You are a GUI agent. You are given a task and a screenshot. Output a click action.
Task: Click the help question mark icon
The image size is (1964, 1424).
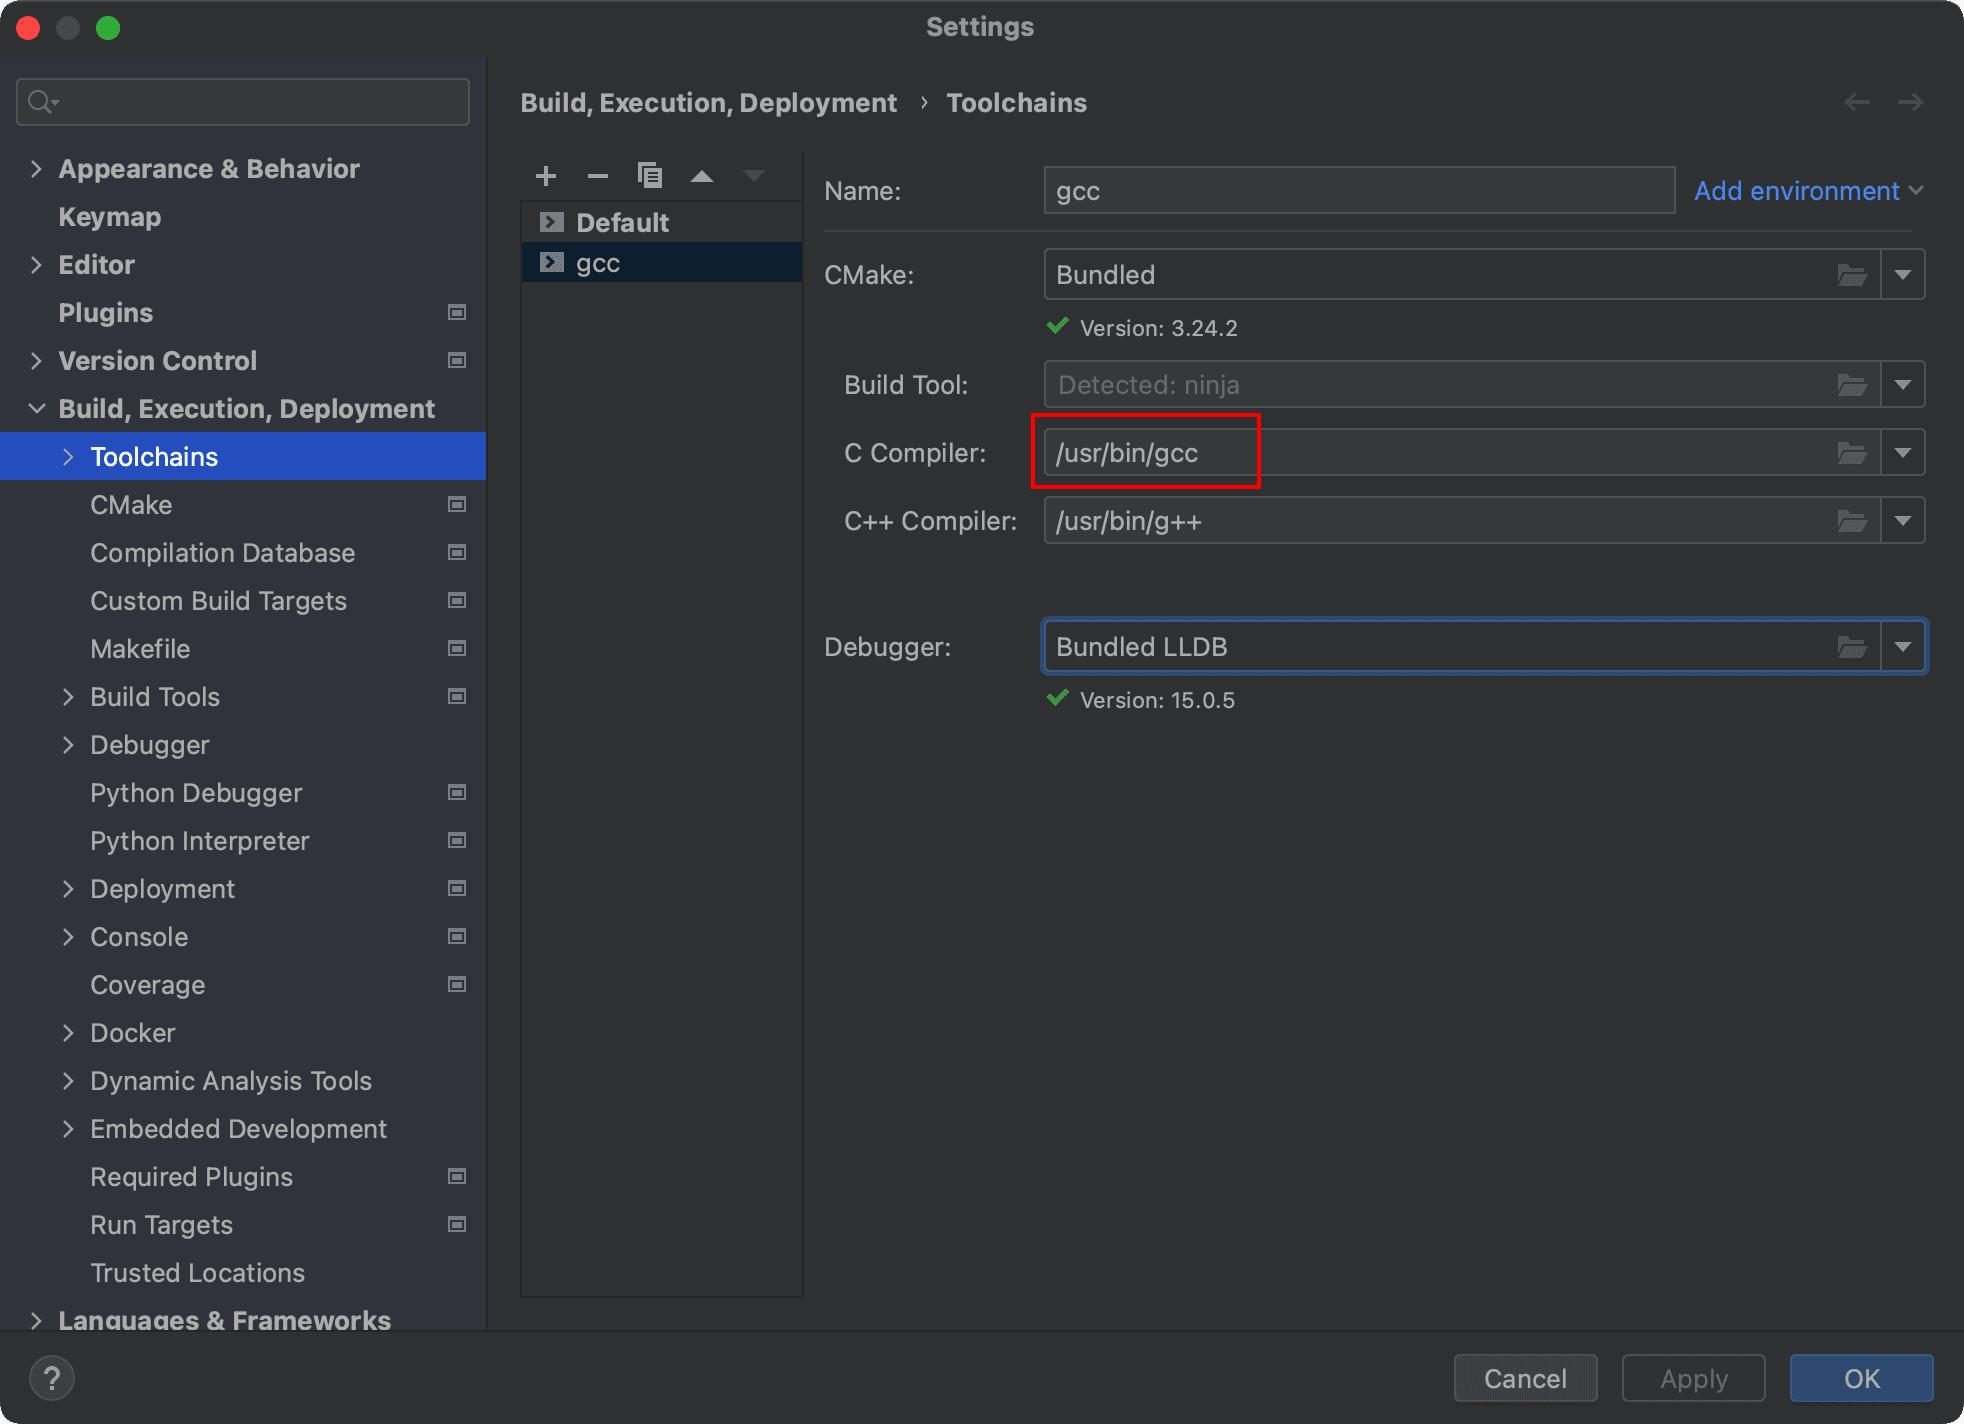pos(52,1378)
